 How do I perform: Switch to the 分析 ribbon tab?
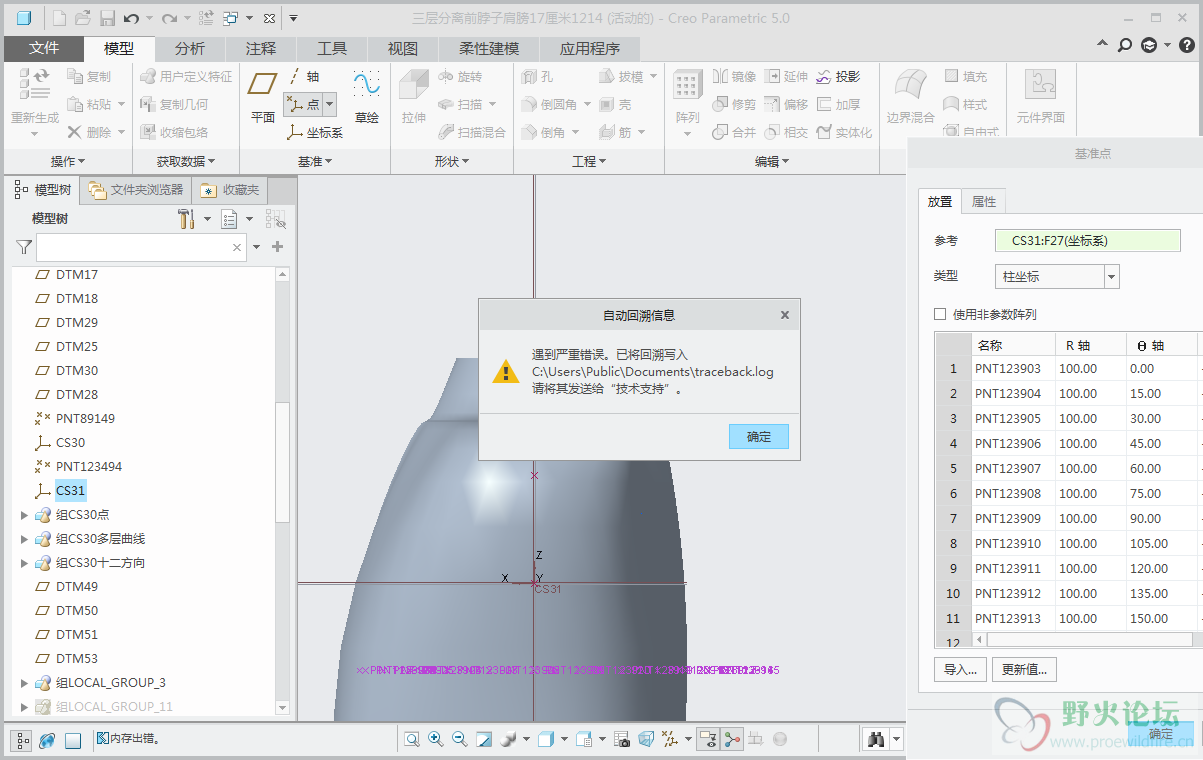click(190, 48)
